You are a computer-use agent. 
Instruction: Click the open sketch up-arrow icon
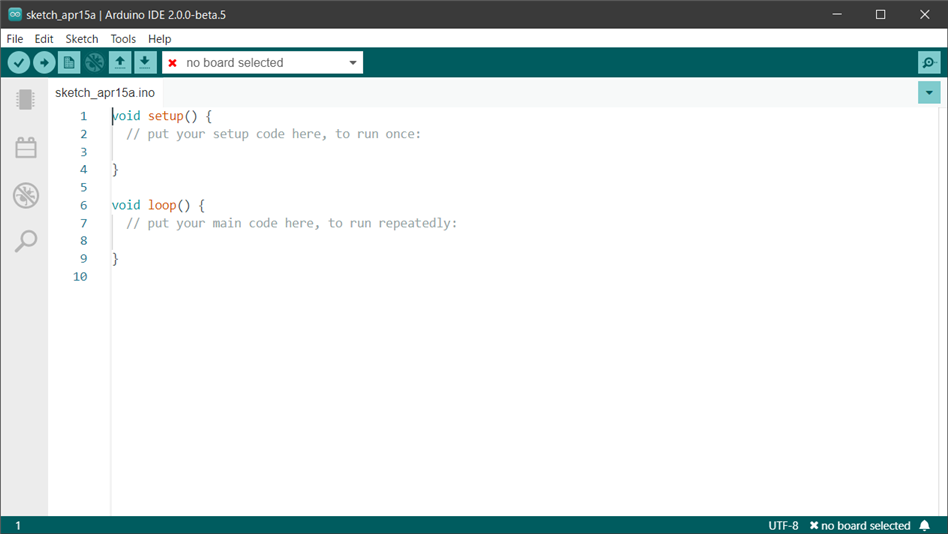[x=120, y=62]
